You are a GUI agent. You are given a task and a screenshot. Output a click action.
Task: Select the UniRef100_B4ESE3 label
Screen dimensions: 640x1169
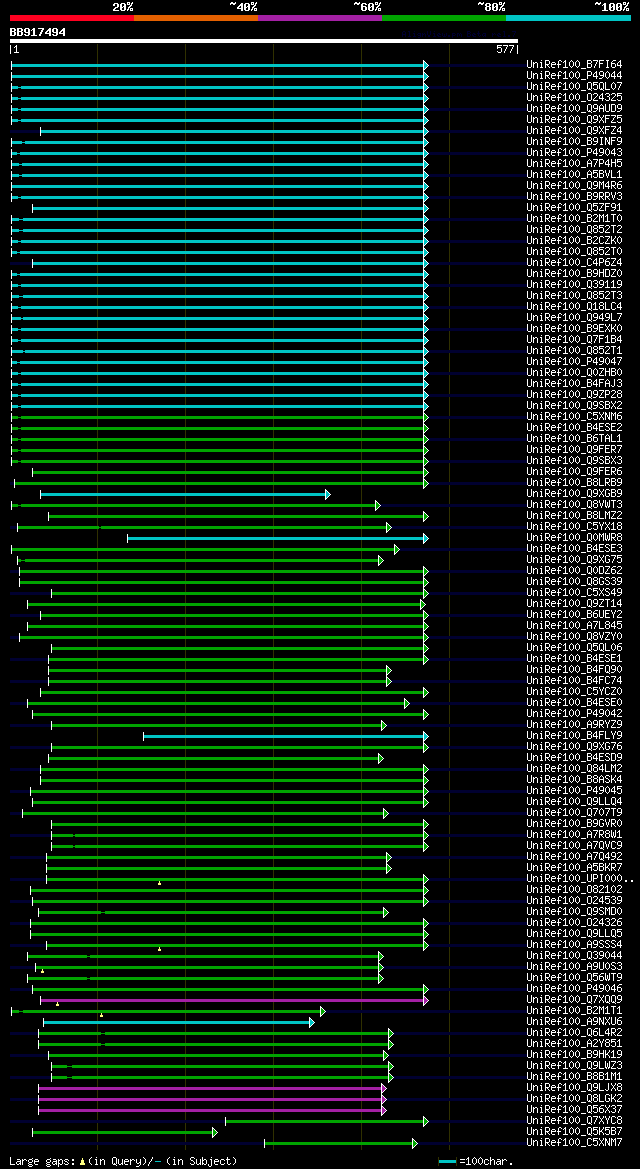point(574,549)
